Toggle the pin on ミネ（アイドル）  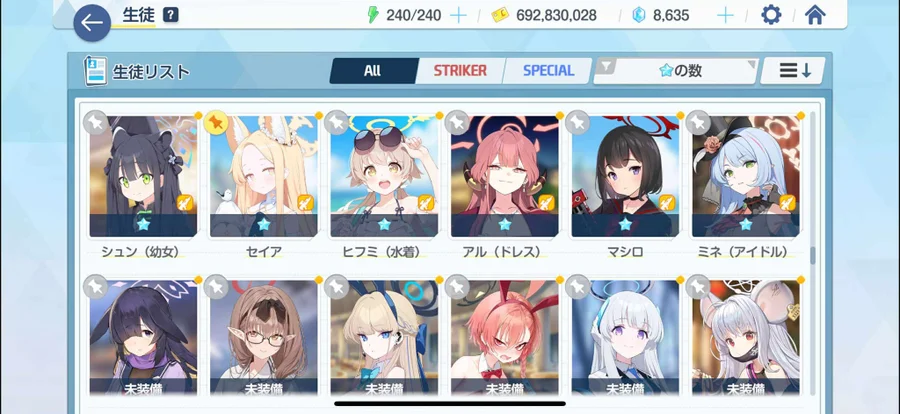[698, 122]
